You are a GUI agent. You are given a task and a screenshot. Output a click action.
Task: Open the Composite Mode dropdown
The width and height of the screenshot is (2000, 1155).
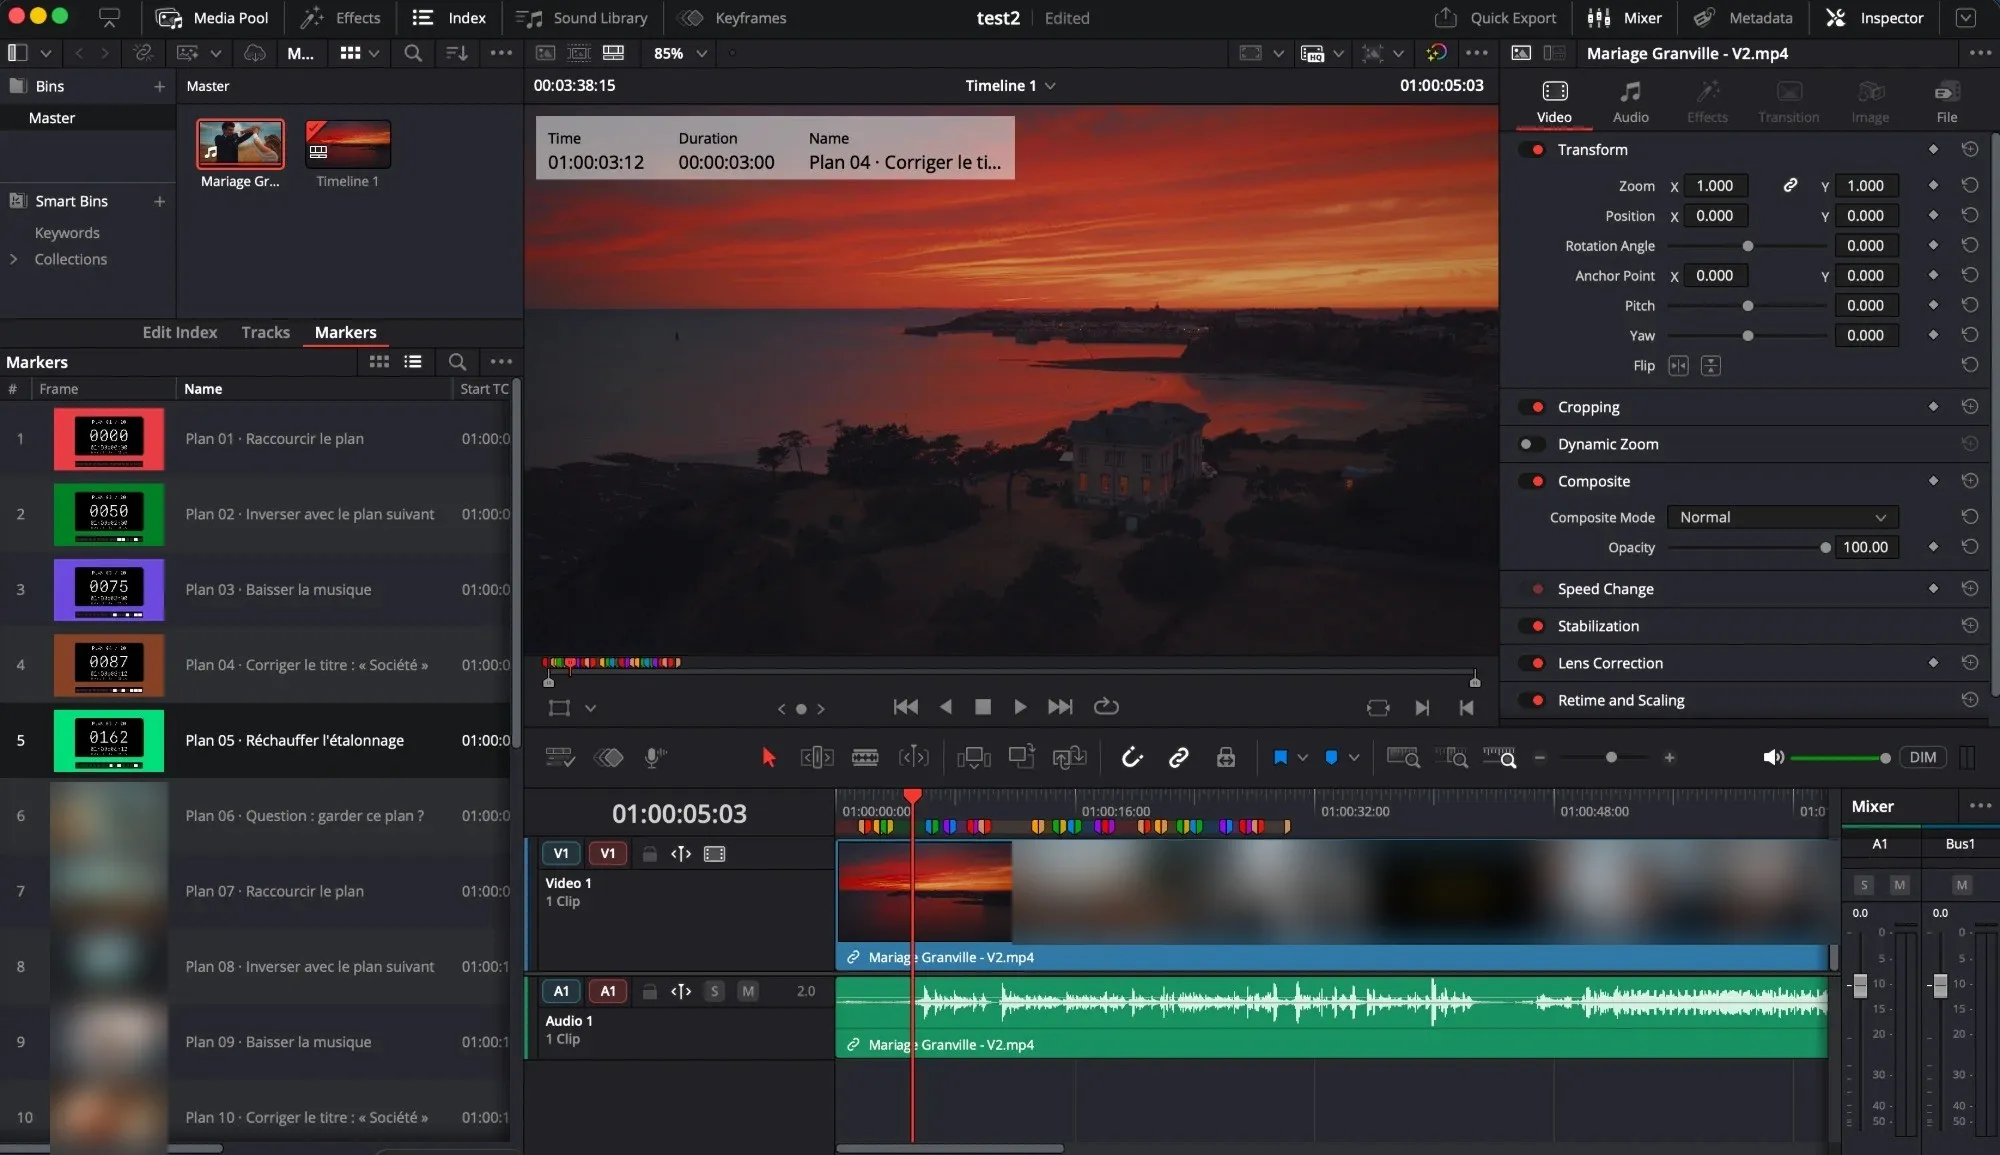[x=1782, y=517]
